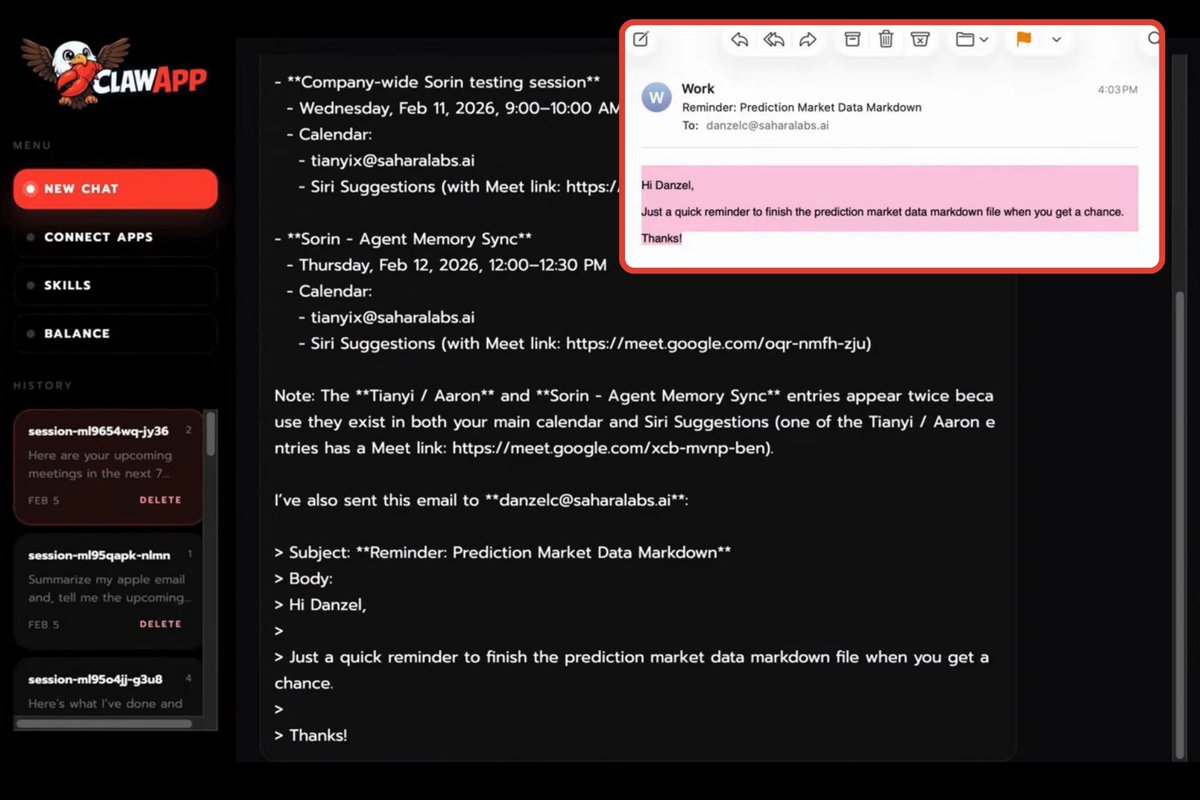Click the search magnifier in Mail window

pos(1154,39)
